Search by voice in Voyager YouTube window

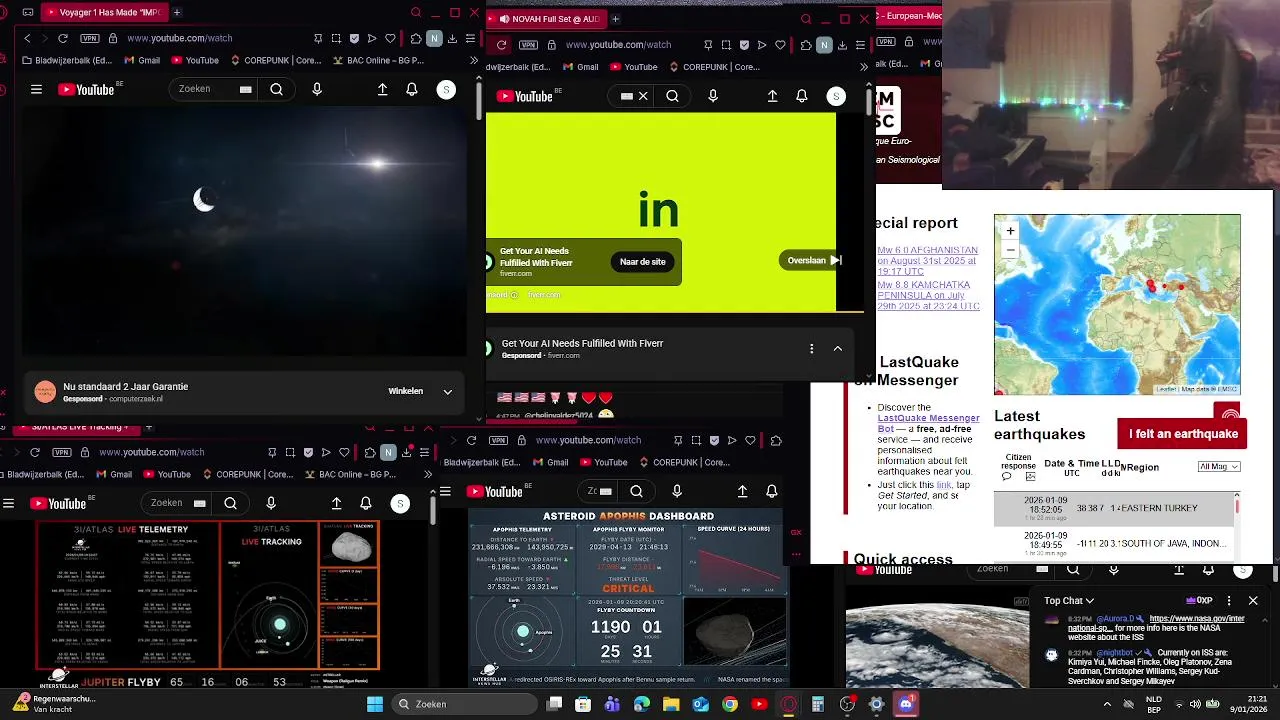pyautogui.click(x=317, y=89)
